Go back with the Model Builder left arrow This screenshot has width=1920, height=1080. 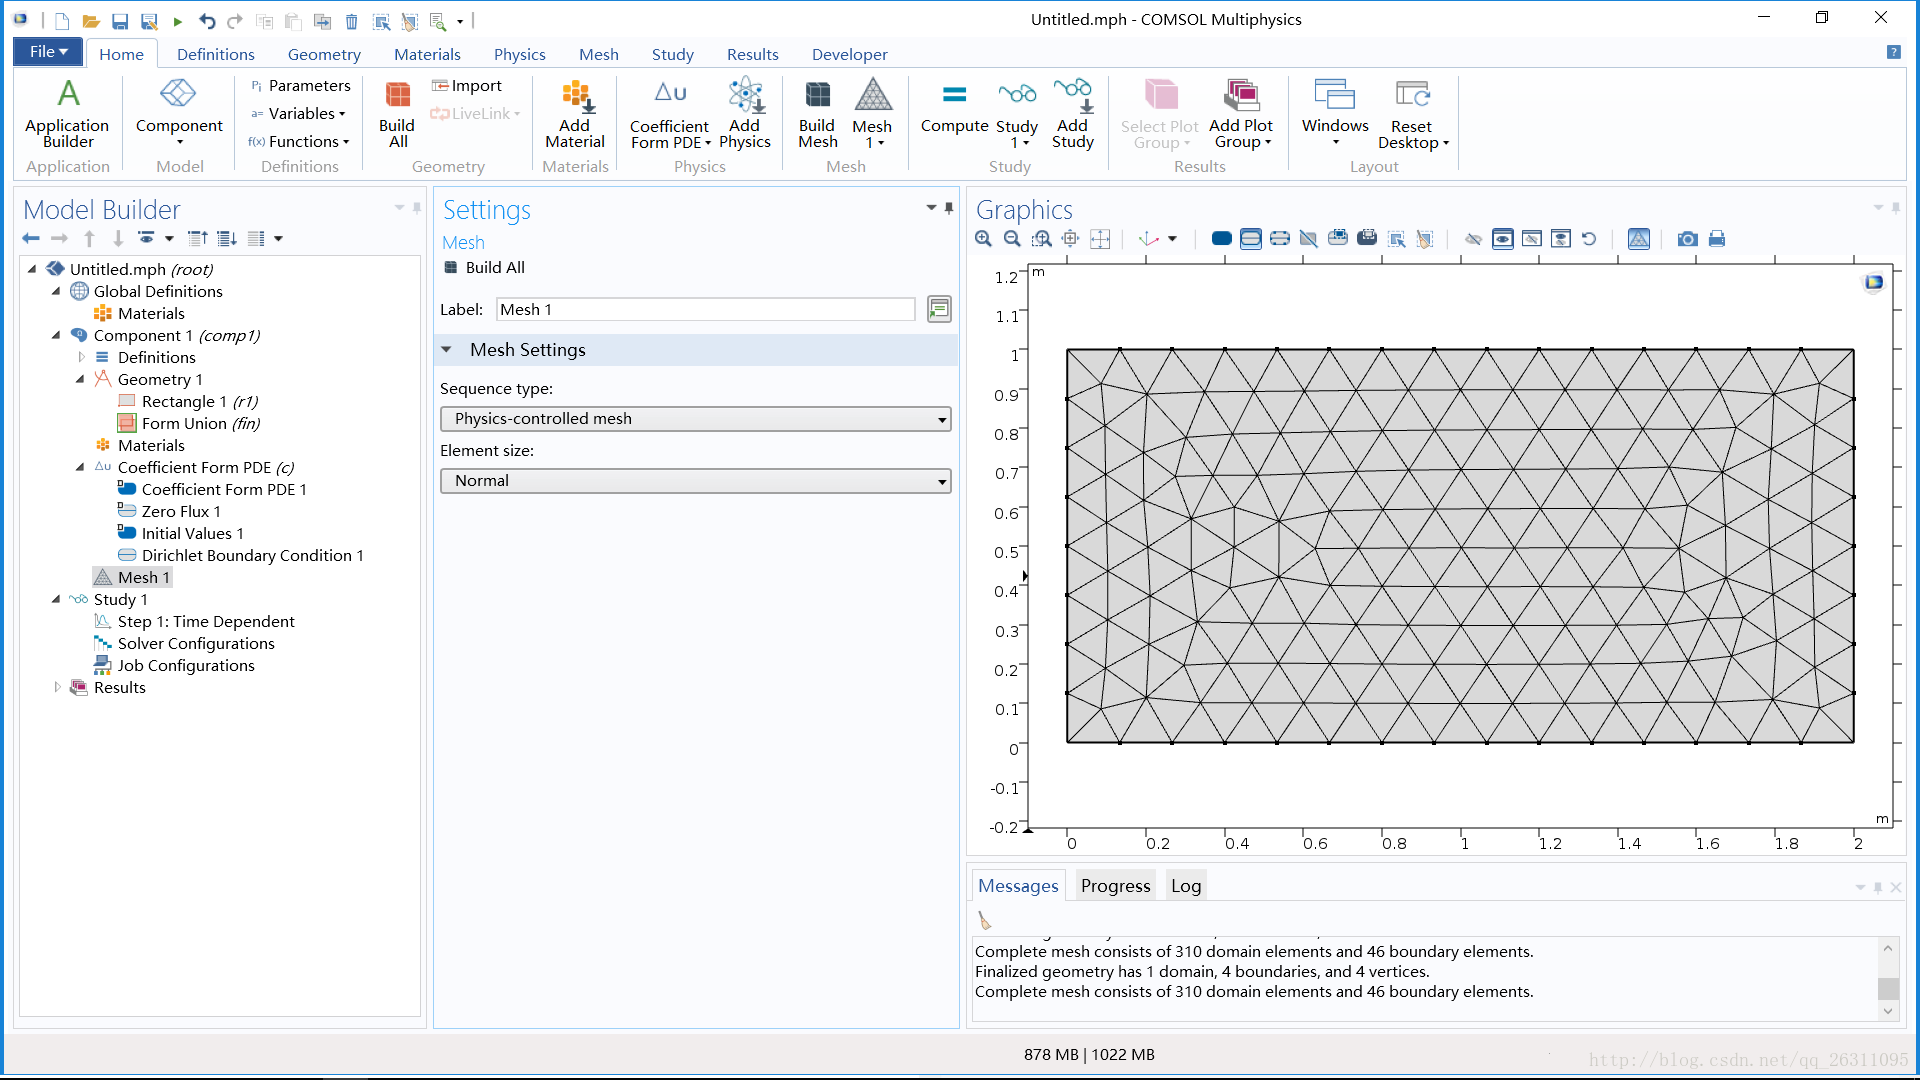pyautogui.click(x=31, y=238)
